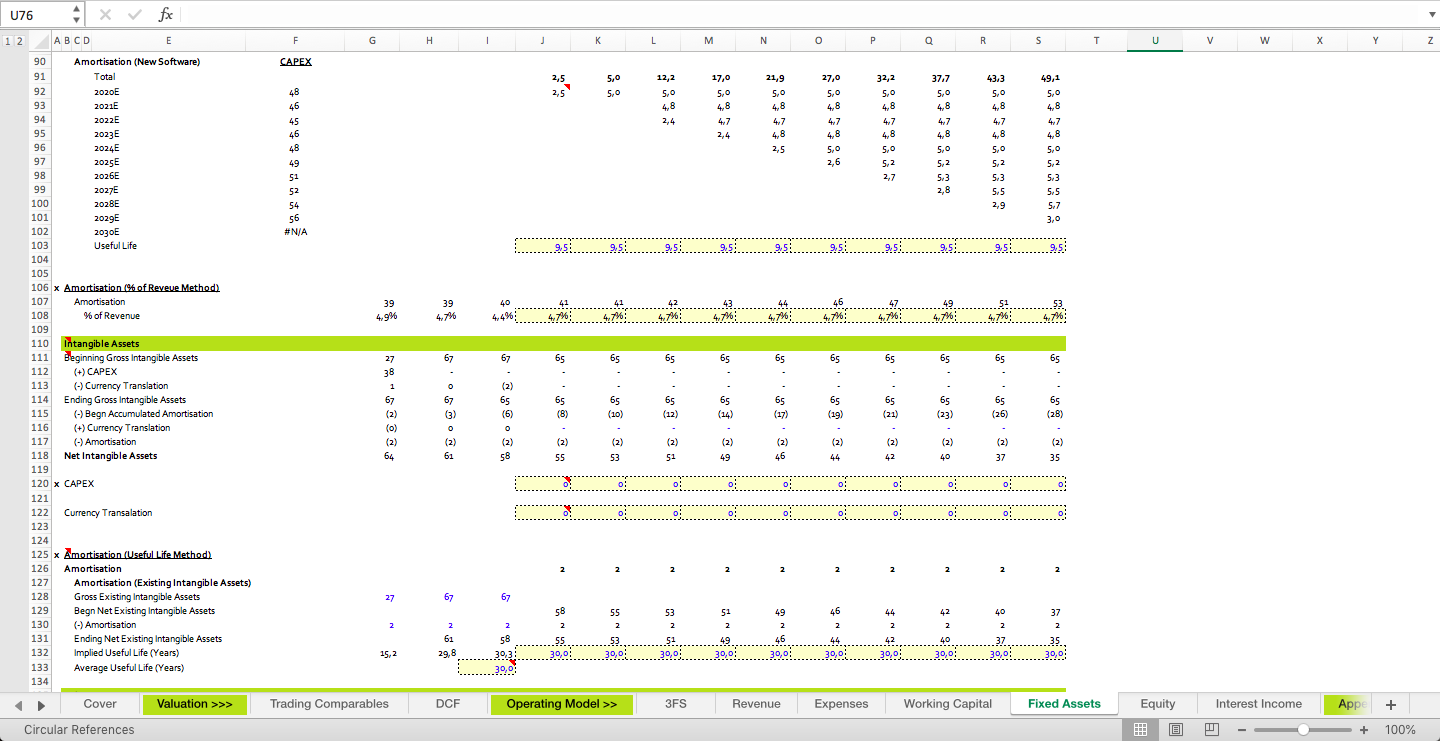Go to previous sheet tab arrow
Image resolution: width=1440 pixels, height=741 pixels.
pyautogui.click(x=16, y=704)
